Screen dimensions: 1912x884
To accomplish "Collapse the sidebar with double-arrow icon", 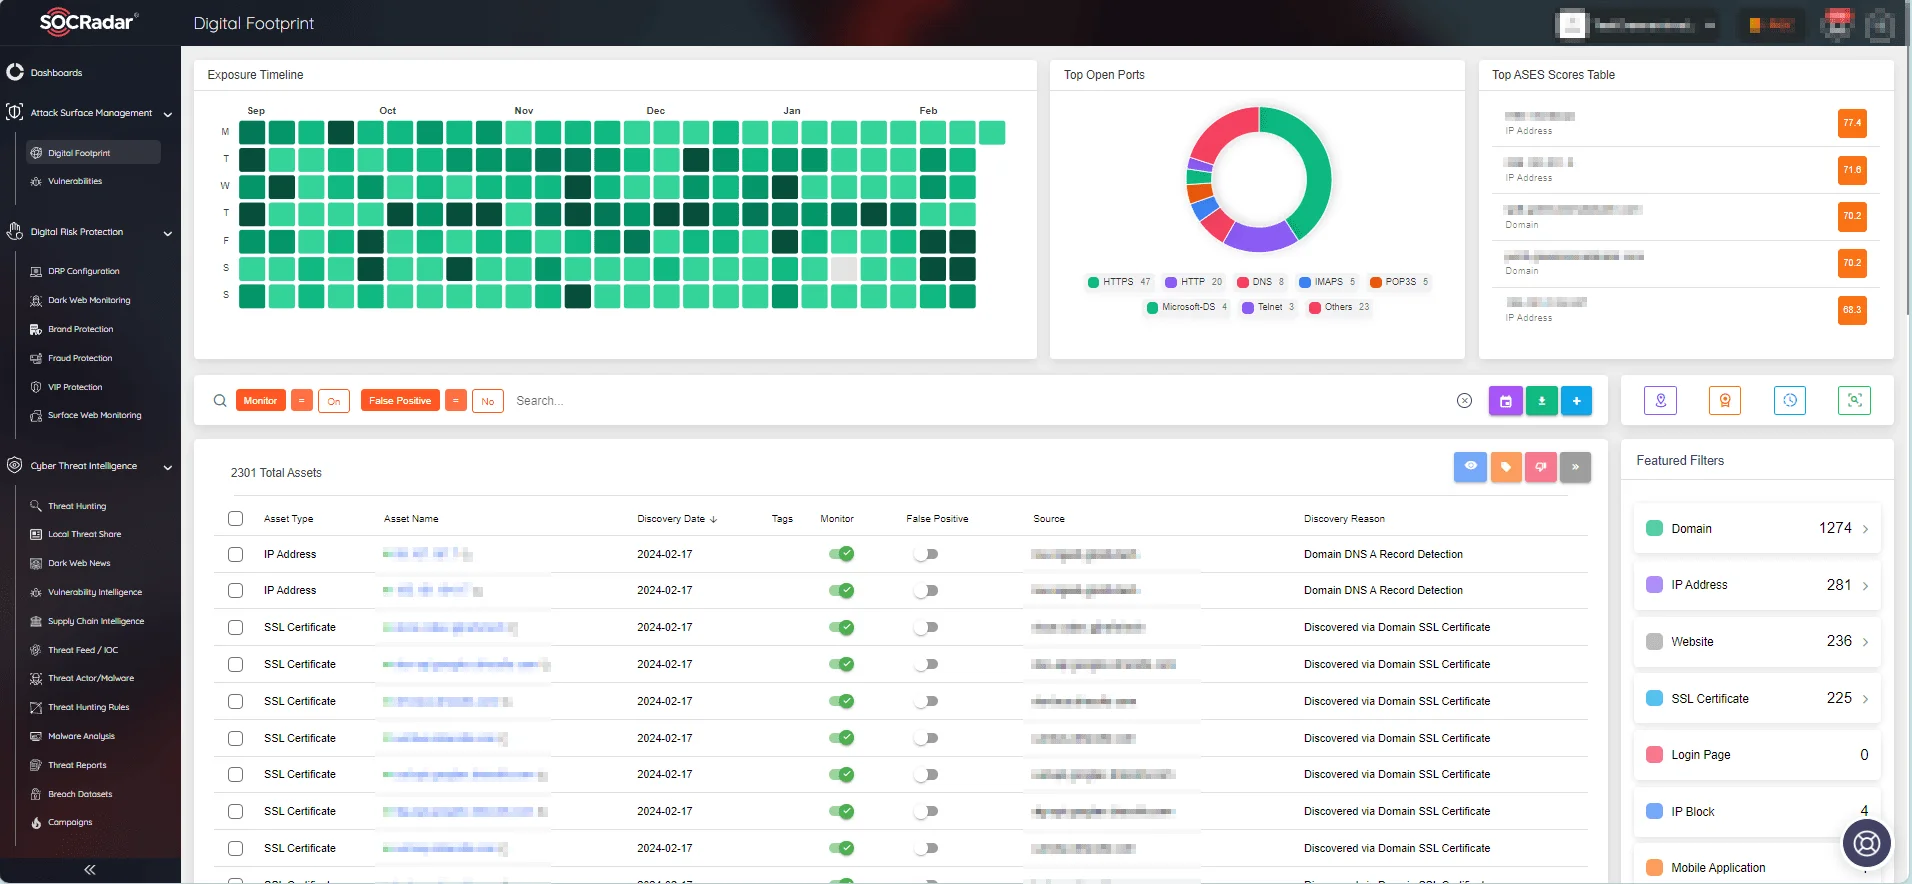I will (90, 870).
